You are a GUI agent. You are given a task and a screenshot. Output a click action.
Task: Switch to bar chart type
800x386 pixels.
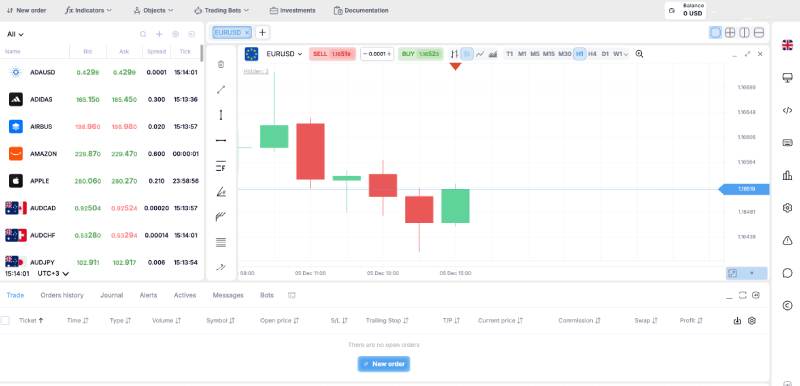(x=455, y=54)
